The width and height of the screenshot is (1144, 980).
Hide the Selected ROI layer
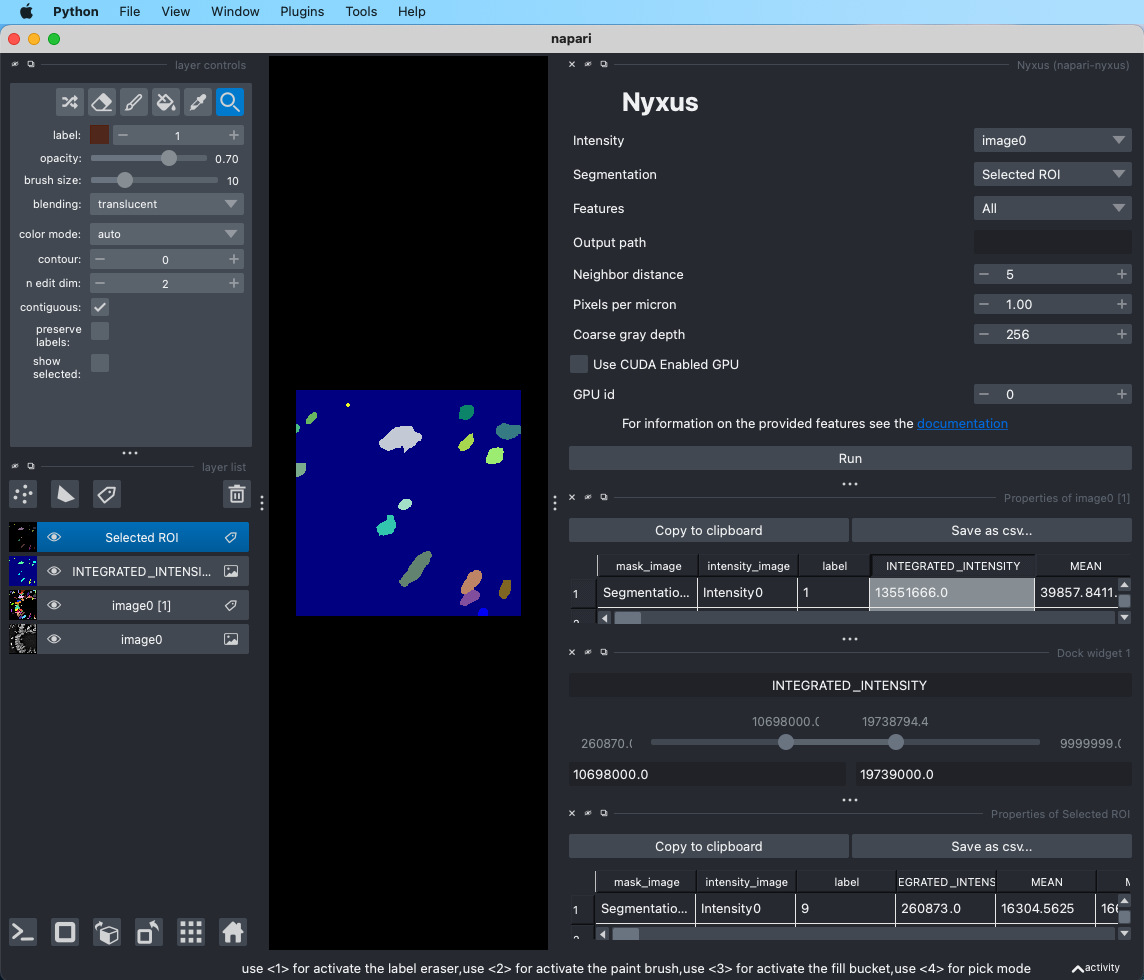click(x=54, y=538)
